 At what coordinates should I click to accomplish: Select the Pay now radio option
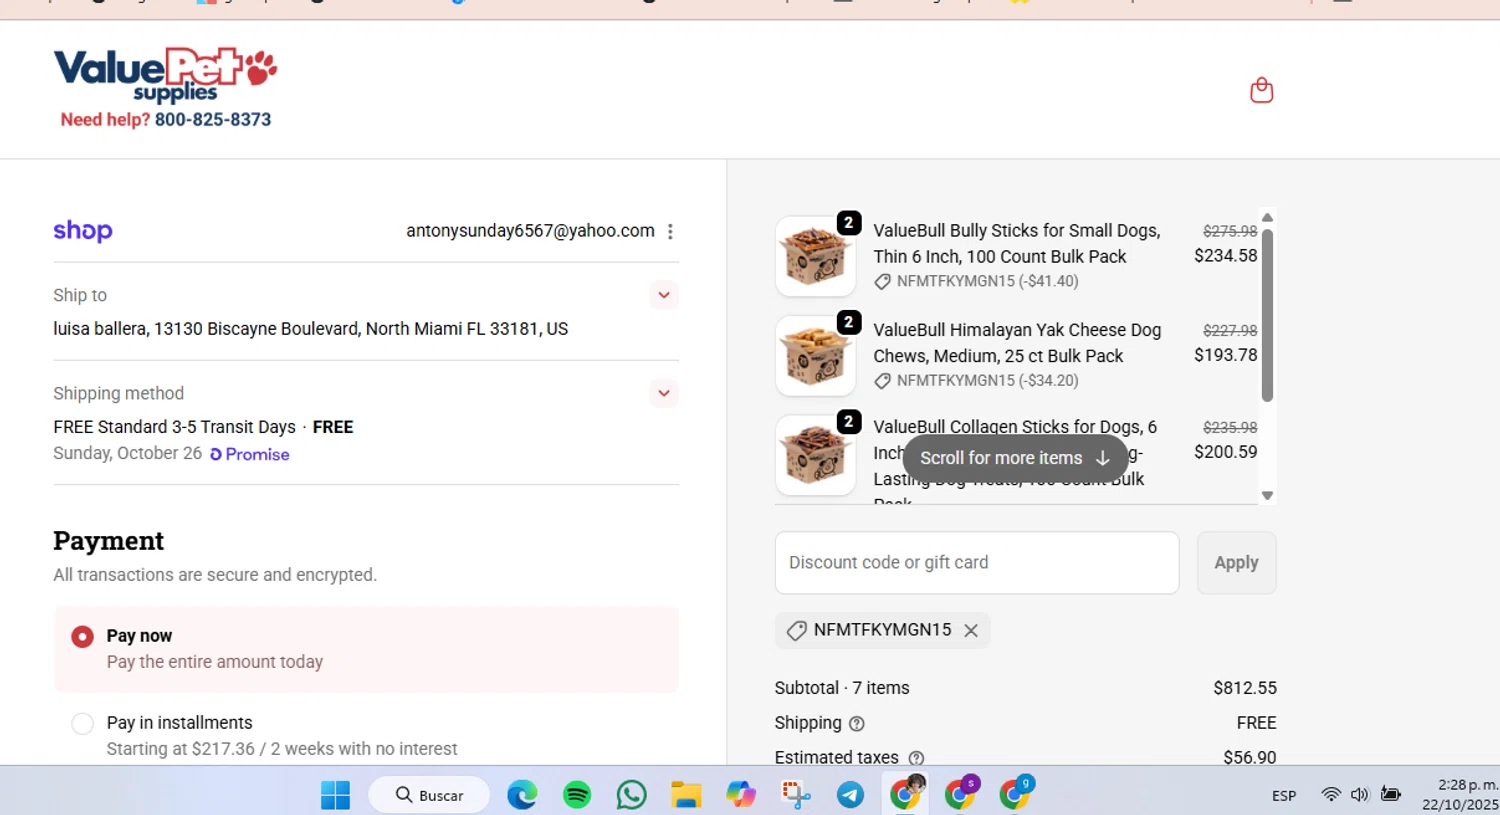tap(83, 637)
